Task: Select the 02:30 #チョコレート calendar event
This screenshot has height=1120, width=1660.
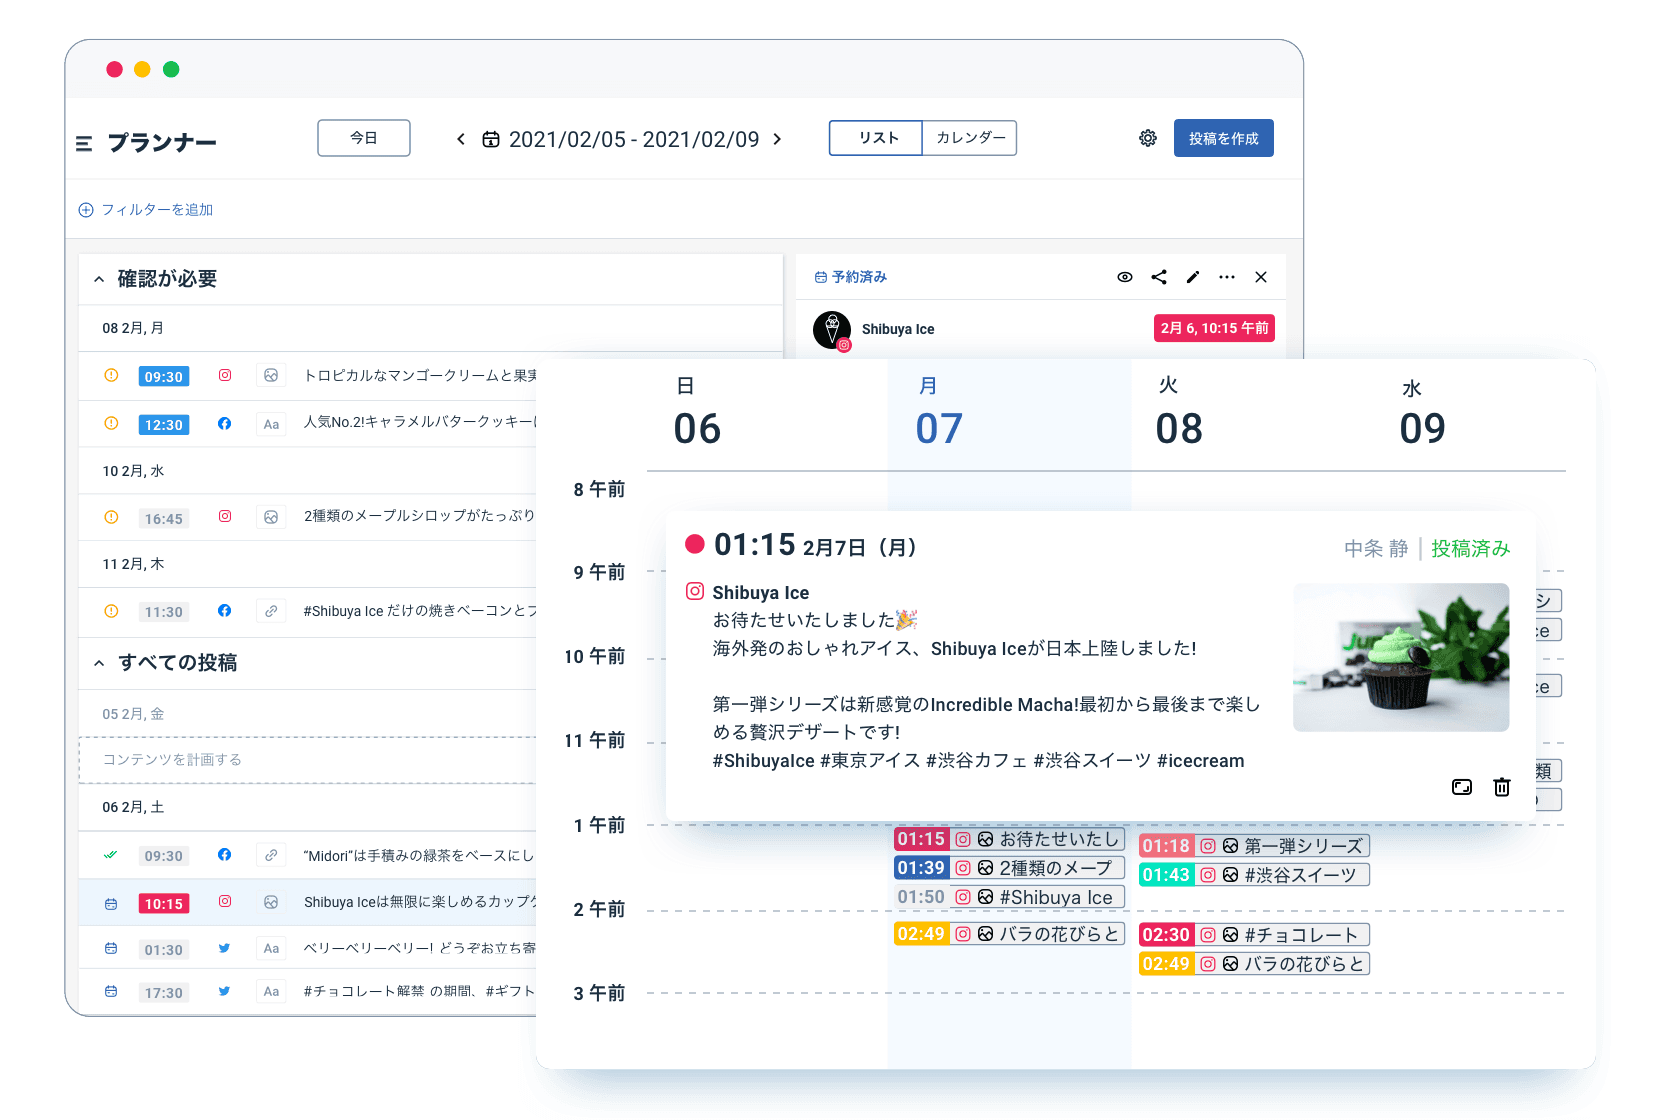Action: point(1254,935)
